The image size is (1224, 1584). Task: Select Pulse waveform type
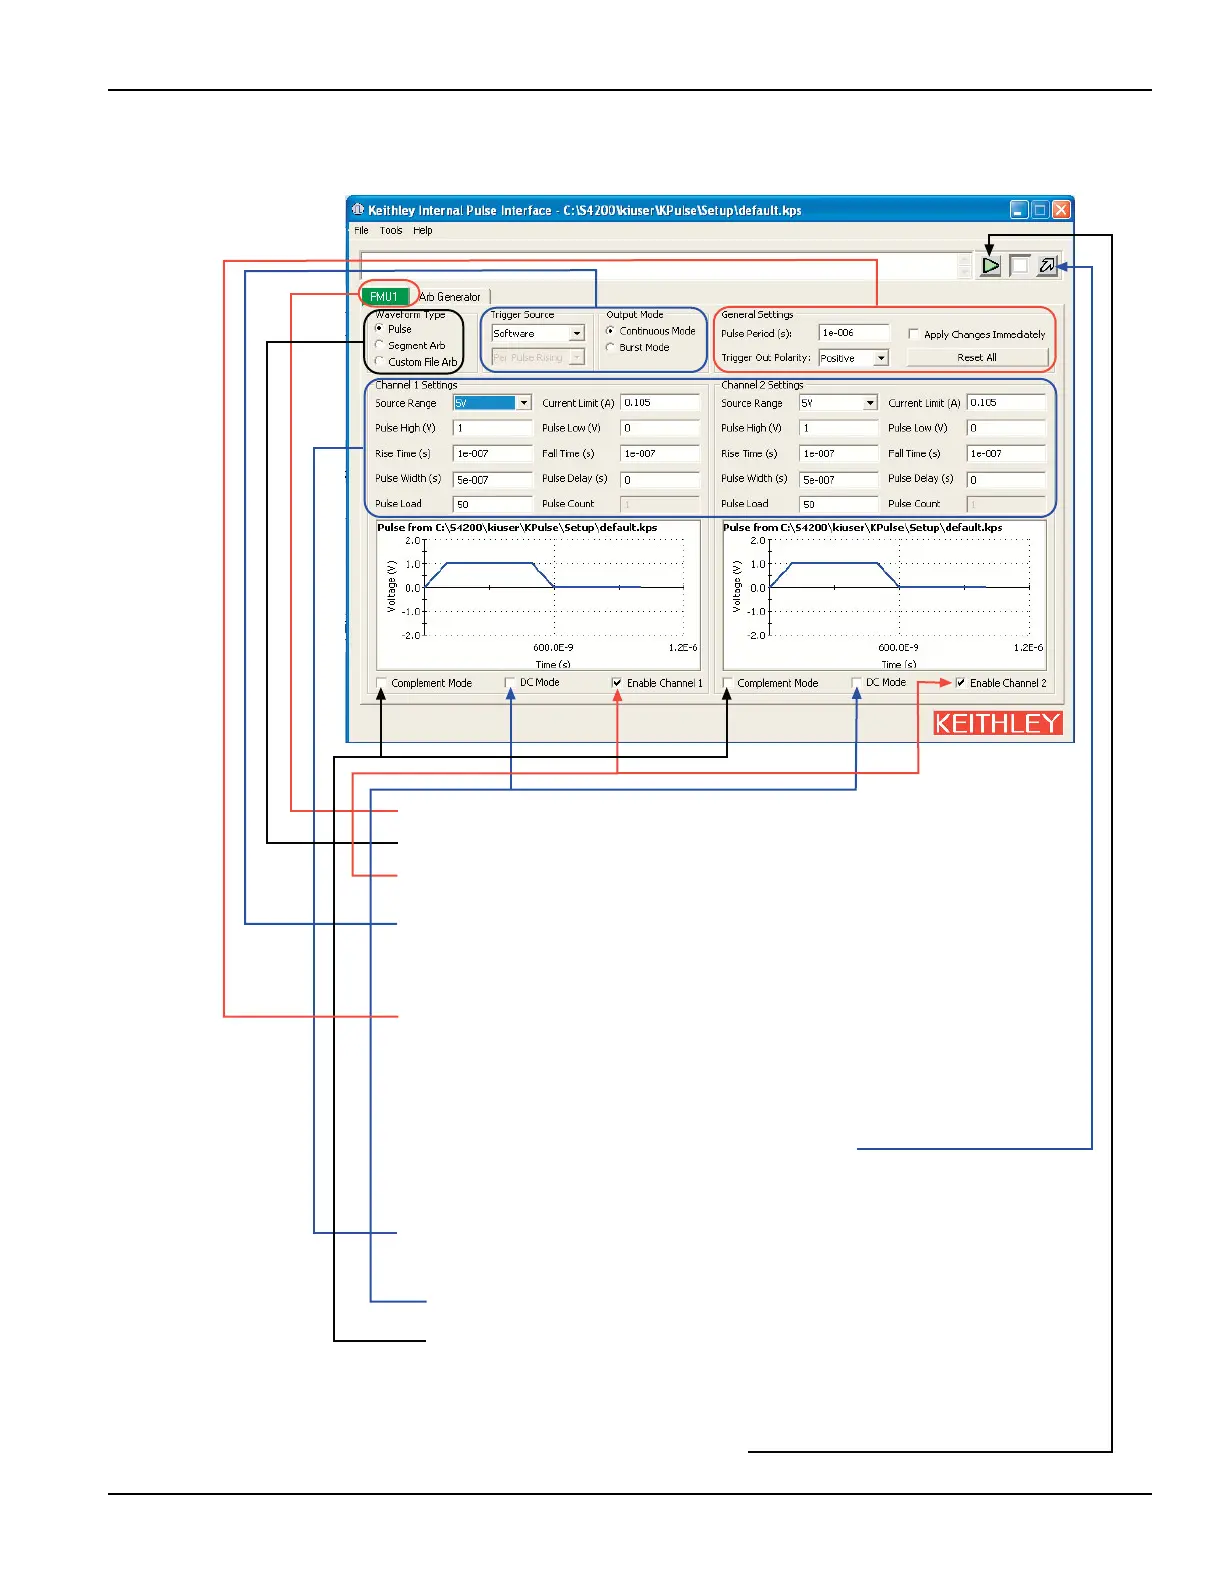click(379, 329)
